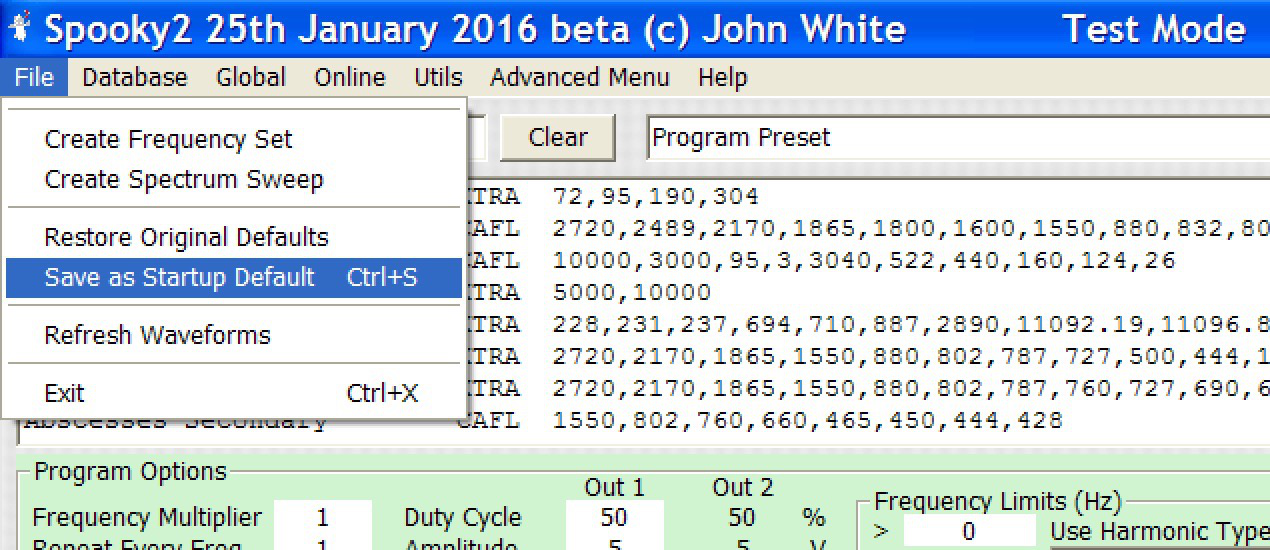Click the Spooky2 ghost title icon
1270x550 pixels.
tap(18, 26)
